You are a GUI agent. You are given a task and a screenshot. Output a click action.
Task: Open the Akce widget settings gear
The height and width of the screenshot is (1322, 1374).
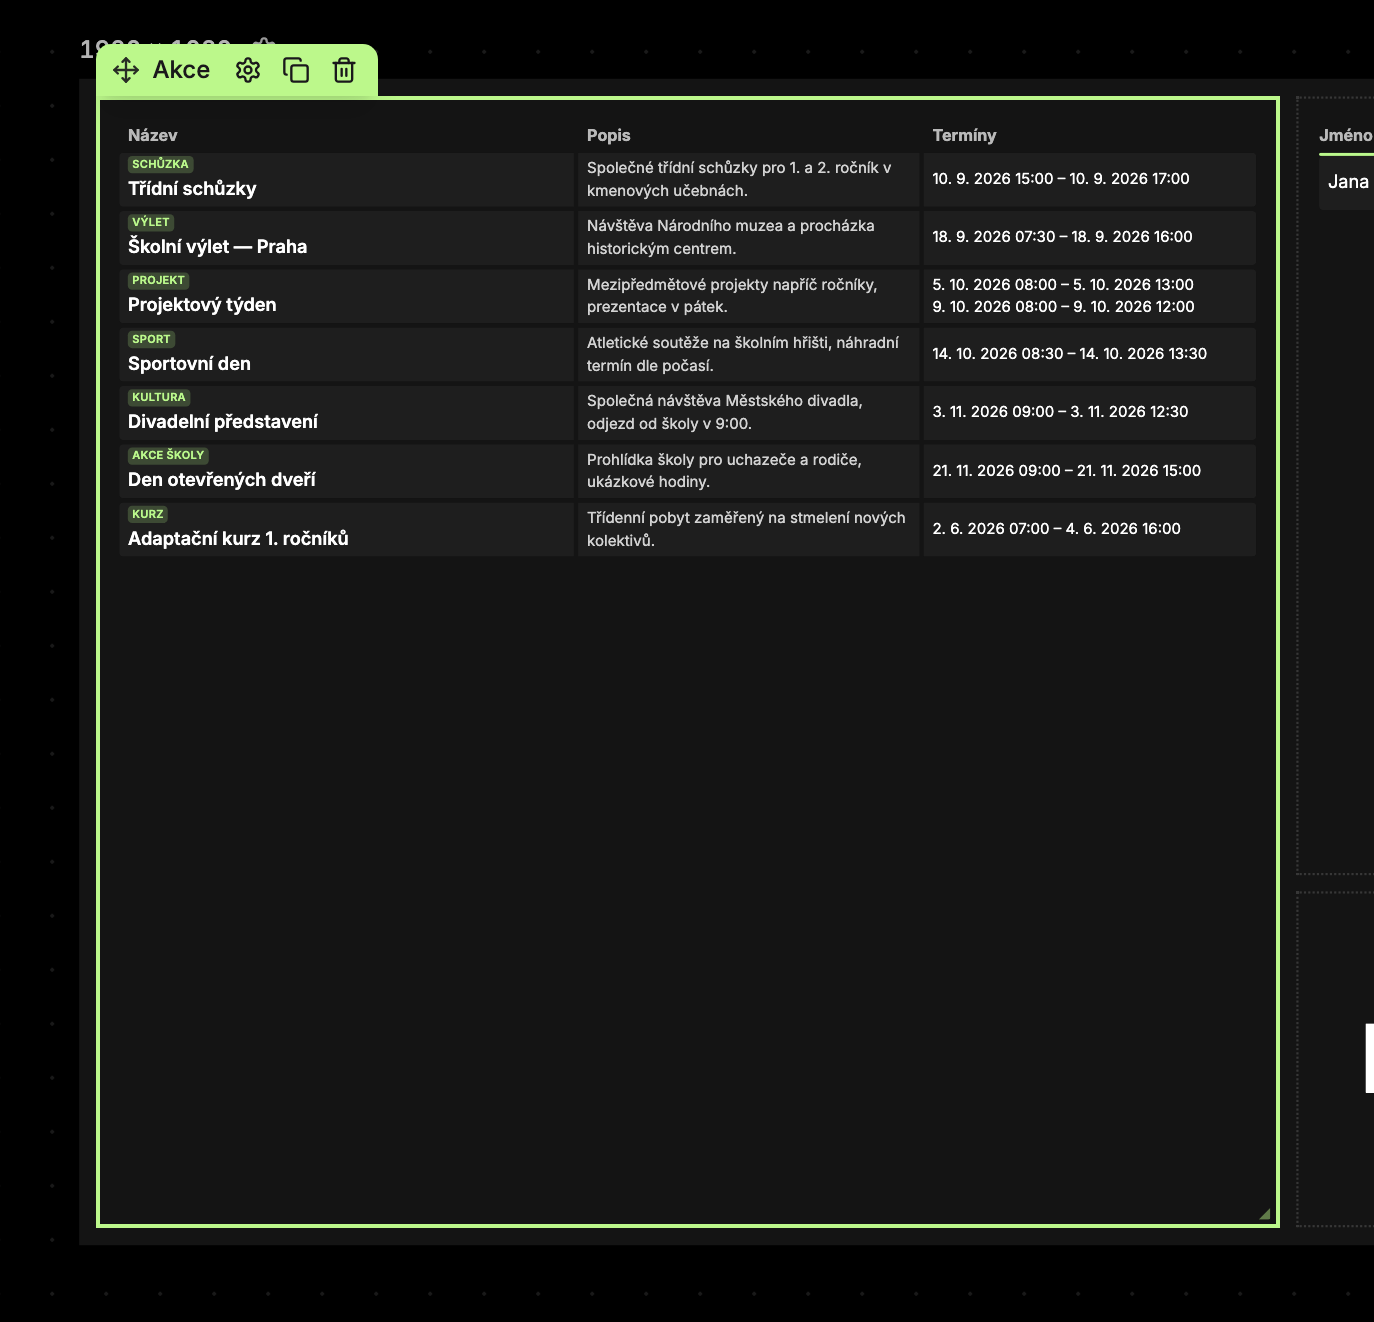pyautogui.click(x=248, y=70)
